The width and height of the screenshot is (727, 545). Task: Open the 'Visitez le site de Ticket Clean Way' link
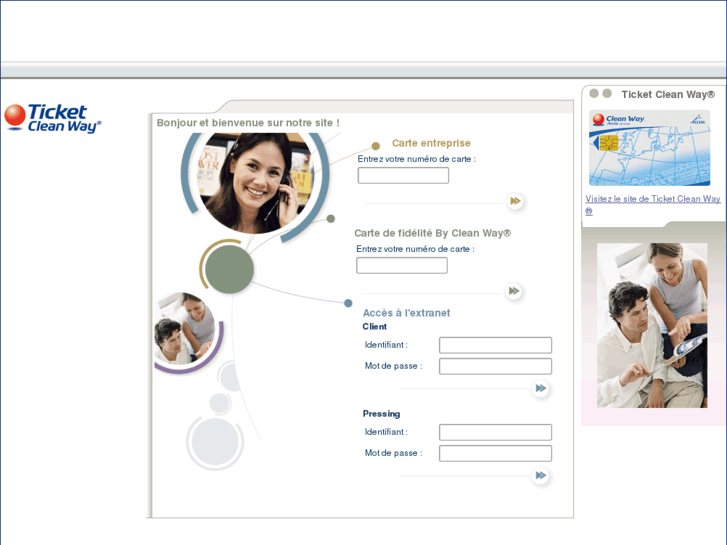pos(653,205)
